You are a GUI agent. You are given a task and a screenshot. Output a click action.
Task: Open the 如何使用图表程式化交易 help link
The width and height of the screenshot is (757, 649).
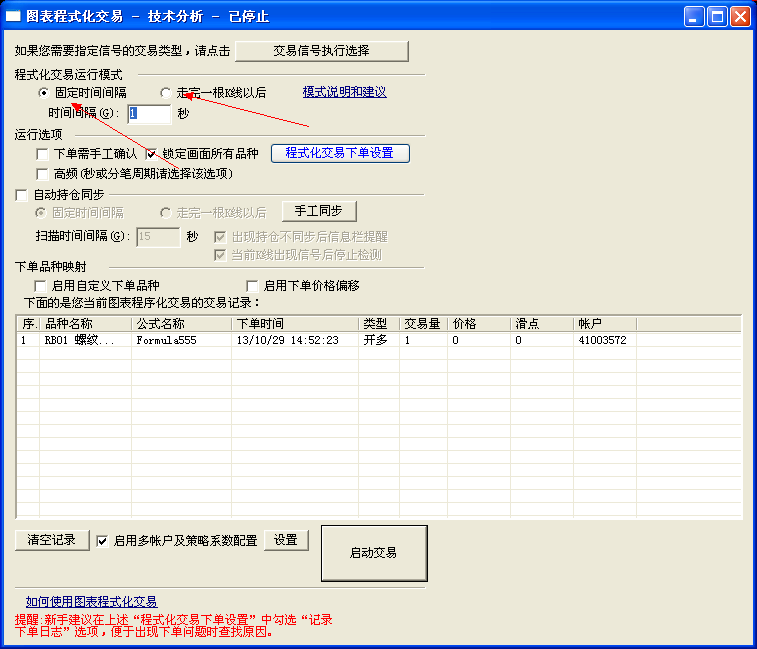(x=91, y=602)
